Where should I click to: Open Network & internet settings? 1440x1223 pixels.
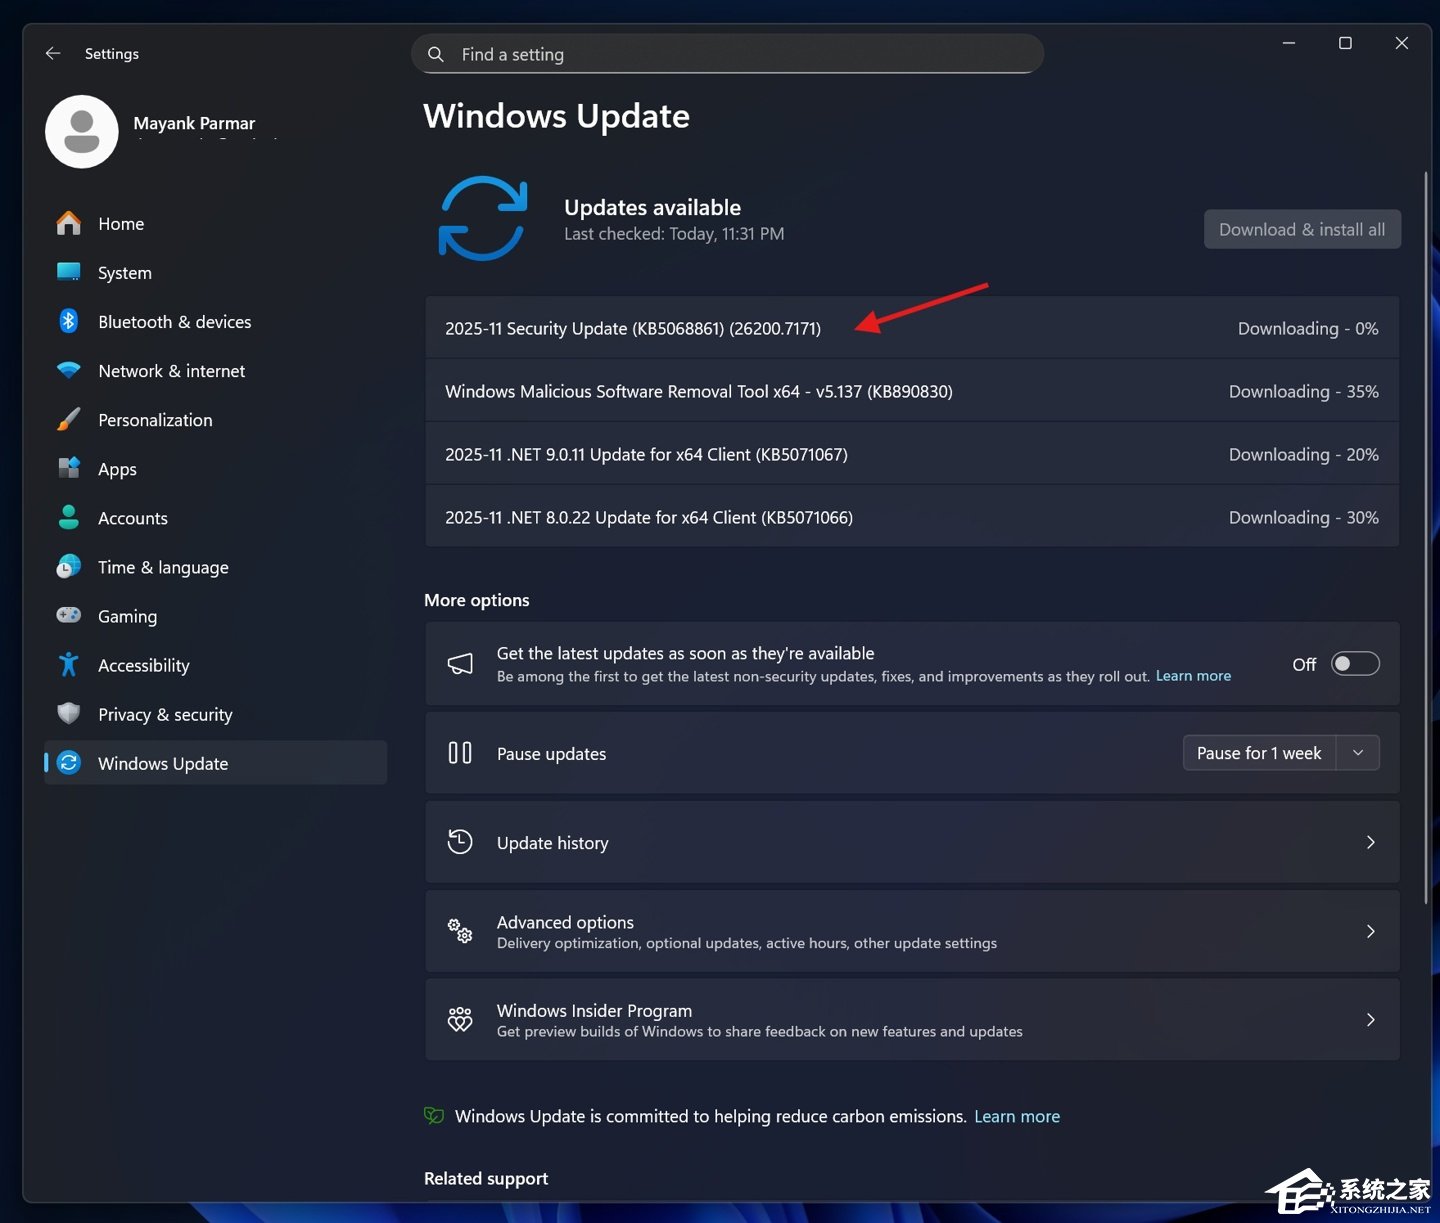pos(171,370)
